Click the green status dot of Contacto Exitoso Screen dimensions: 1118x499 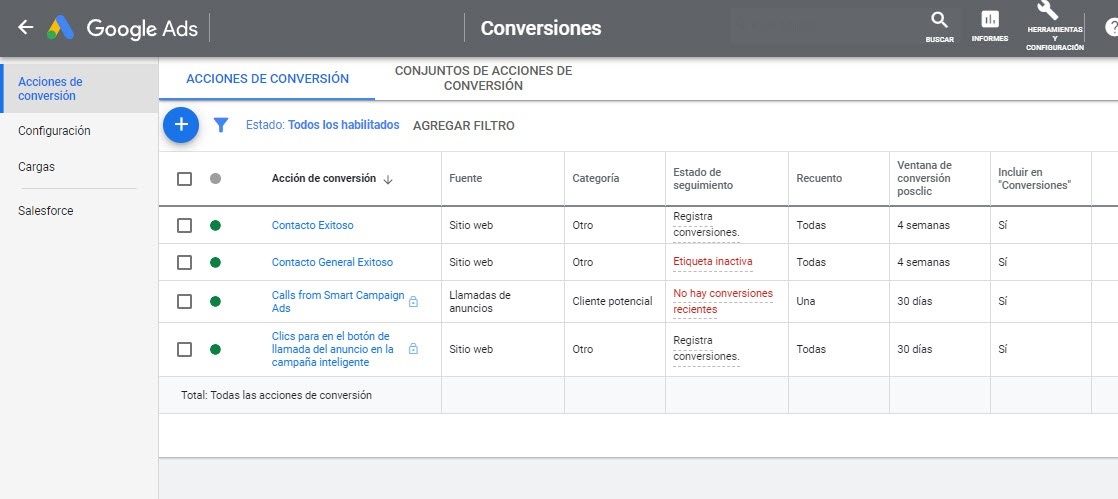point(215,226)
